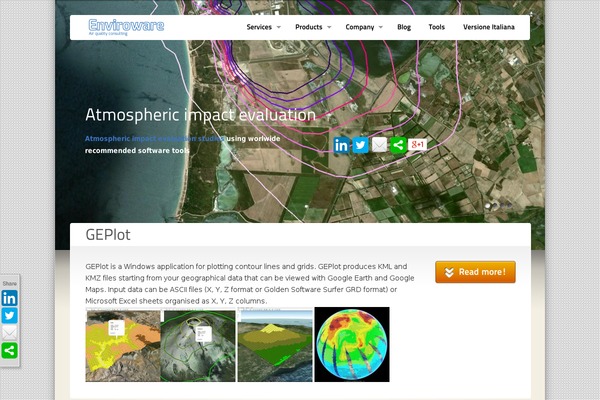
Task: Expand the Services dropdown menu
Action: [x=263, y=27]
